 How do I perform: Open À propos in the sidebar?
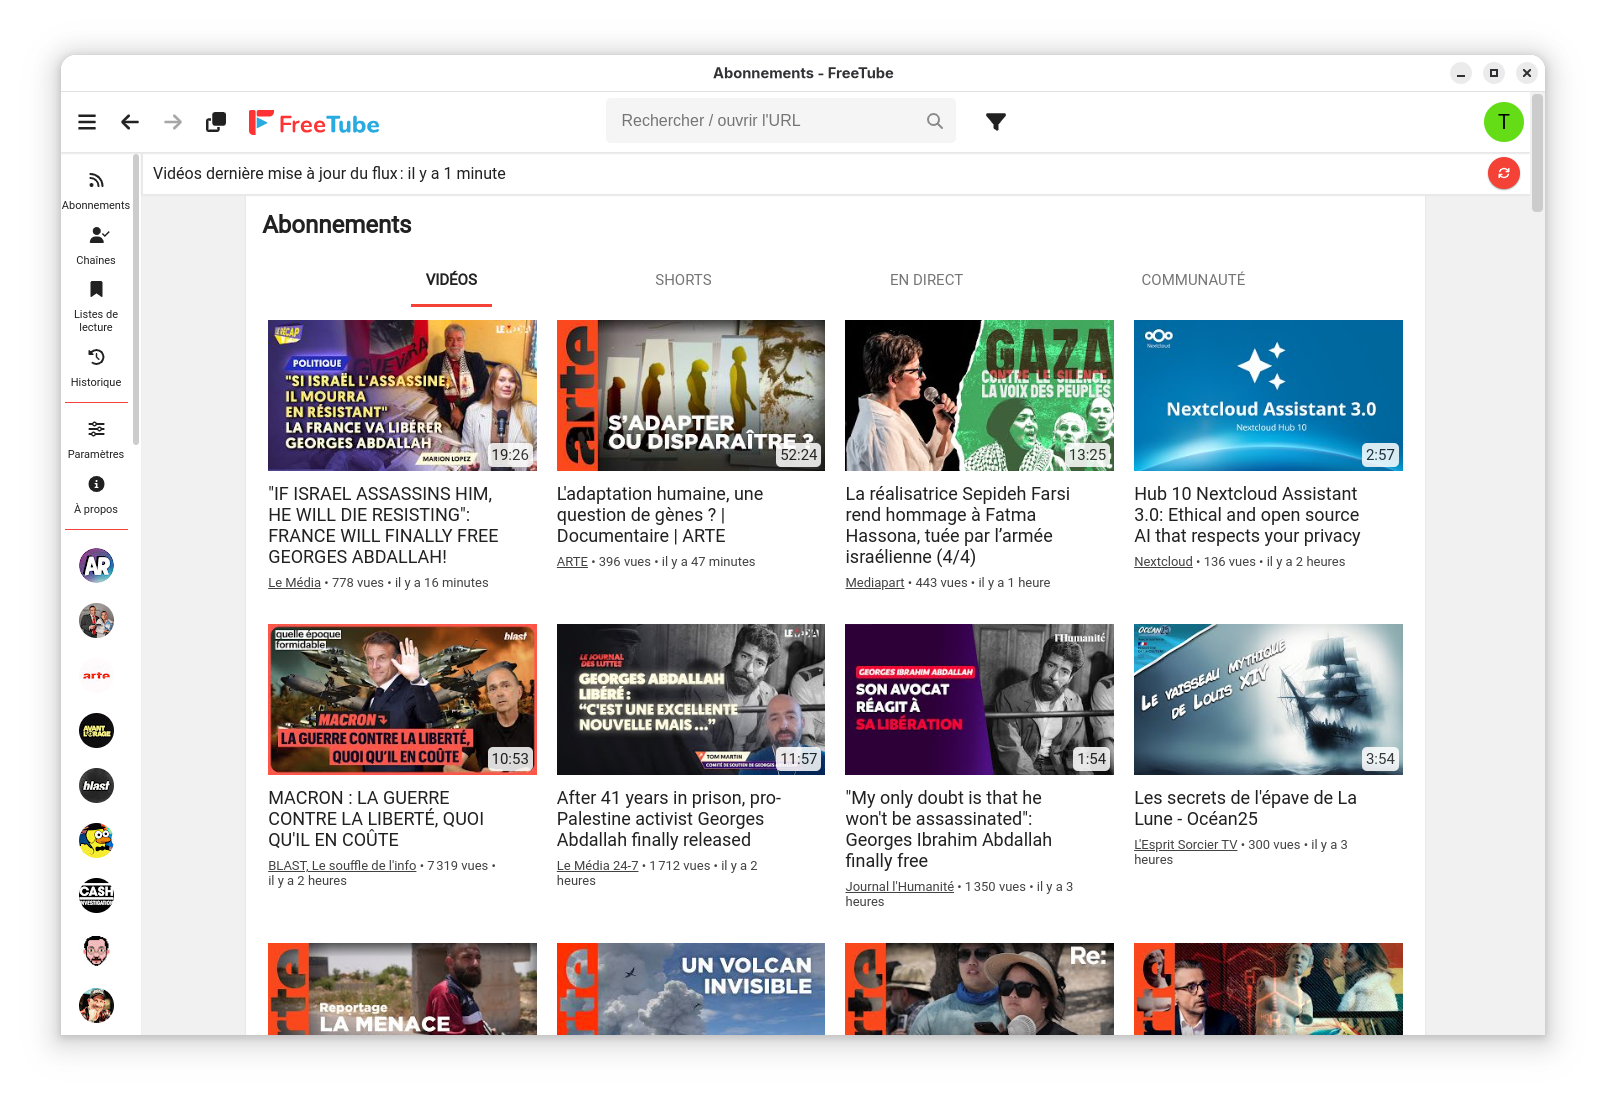click(96, 494)
